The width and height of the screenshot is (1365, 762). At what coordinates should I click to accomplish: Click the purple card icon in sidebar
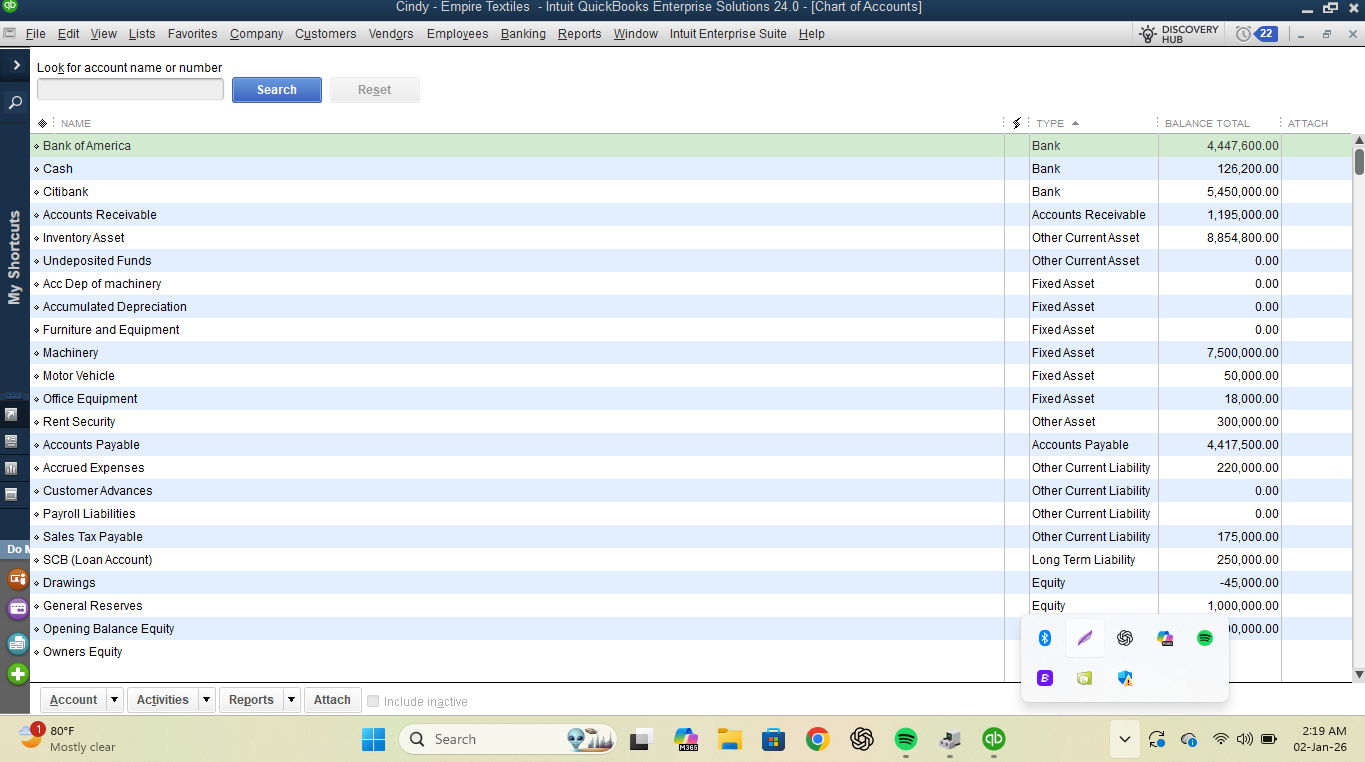17,608
